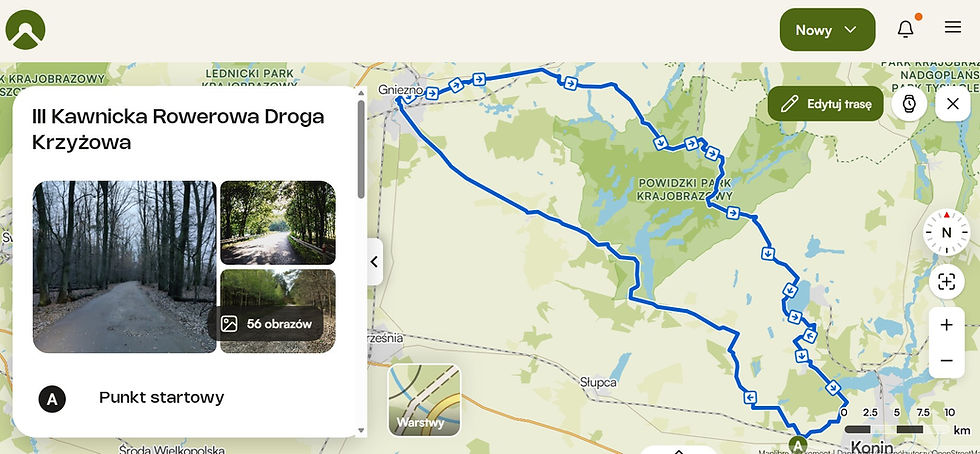
Task: Collapse the side panel with chevron
Action: [374, 261]
